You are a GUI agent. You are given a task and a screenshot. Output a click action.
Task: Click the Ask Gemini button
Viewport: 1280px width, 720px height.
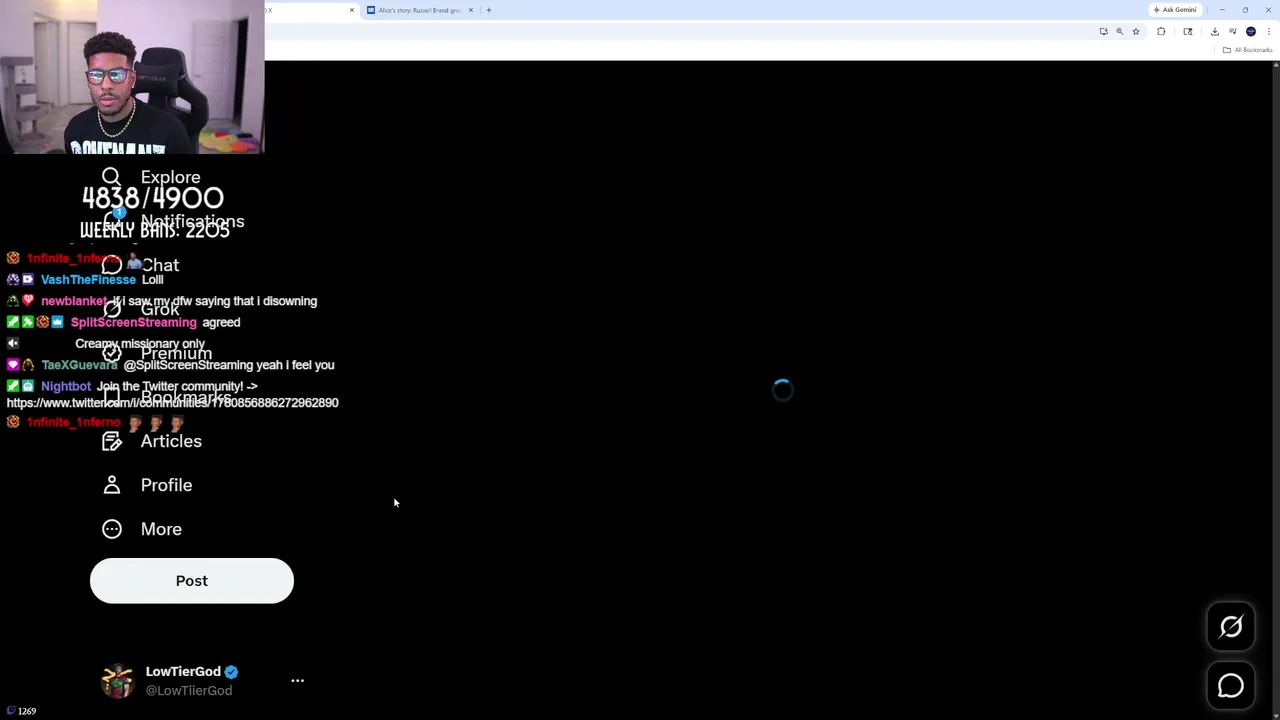click(1174, 10)
